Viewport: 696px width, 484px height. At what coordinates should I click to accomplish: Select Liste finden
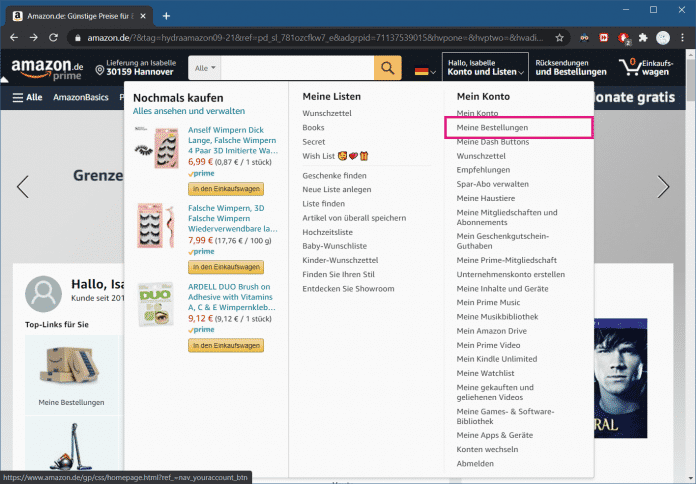[x=323, y=204]
